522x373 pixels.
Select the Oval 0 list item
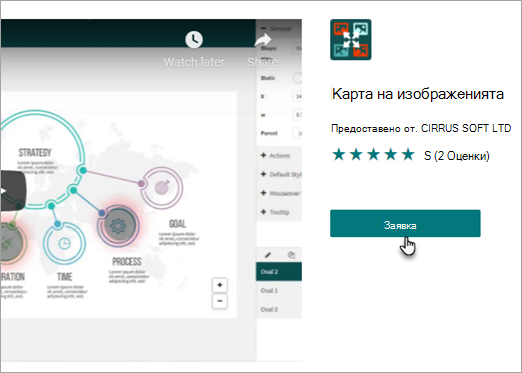[x=279, y=309]
